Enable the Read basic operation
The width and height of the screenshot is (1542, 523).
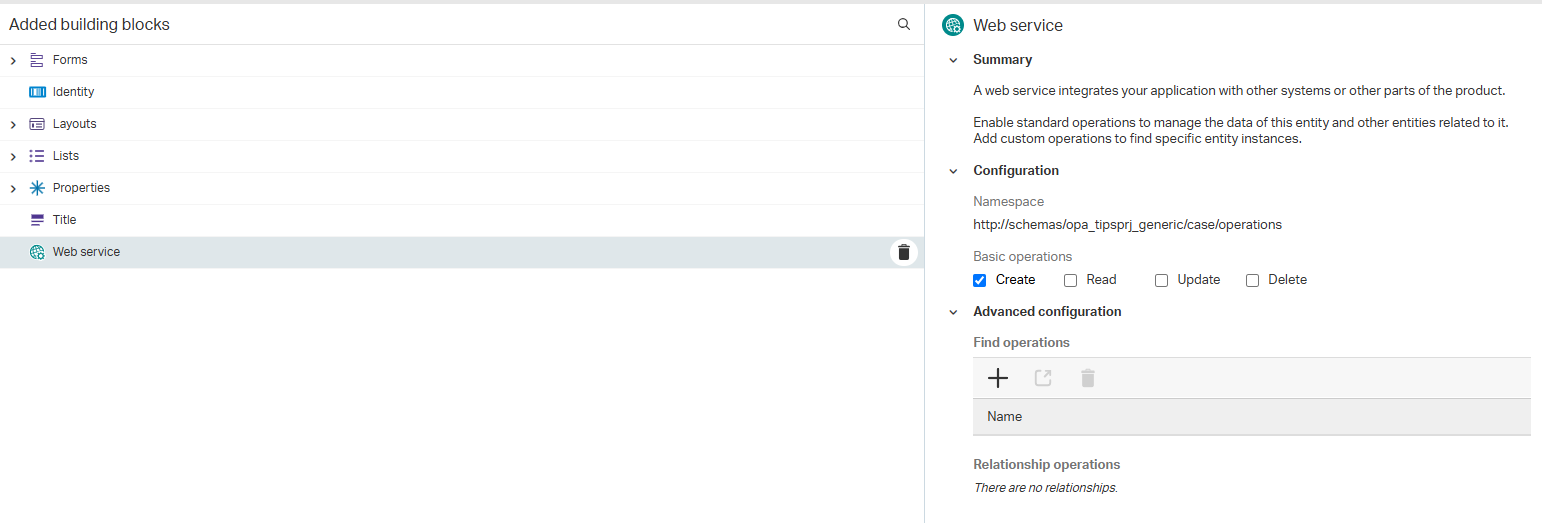pos(1070,280)
